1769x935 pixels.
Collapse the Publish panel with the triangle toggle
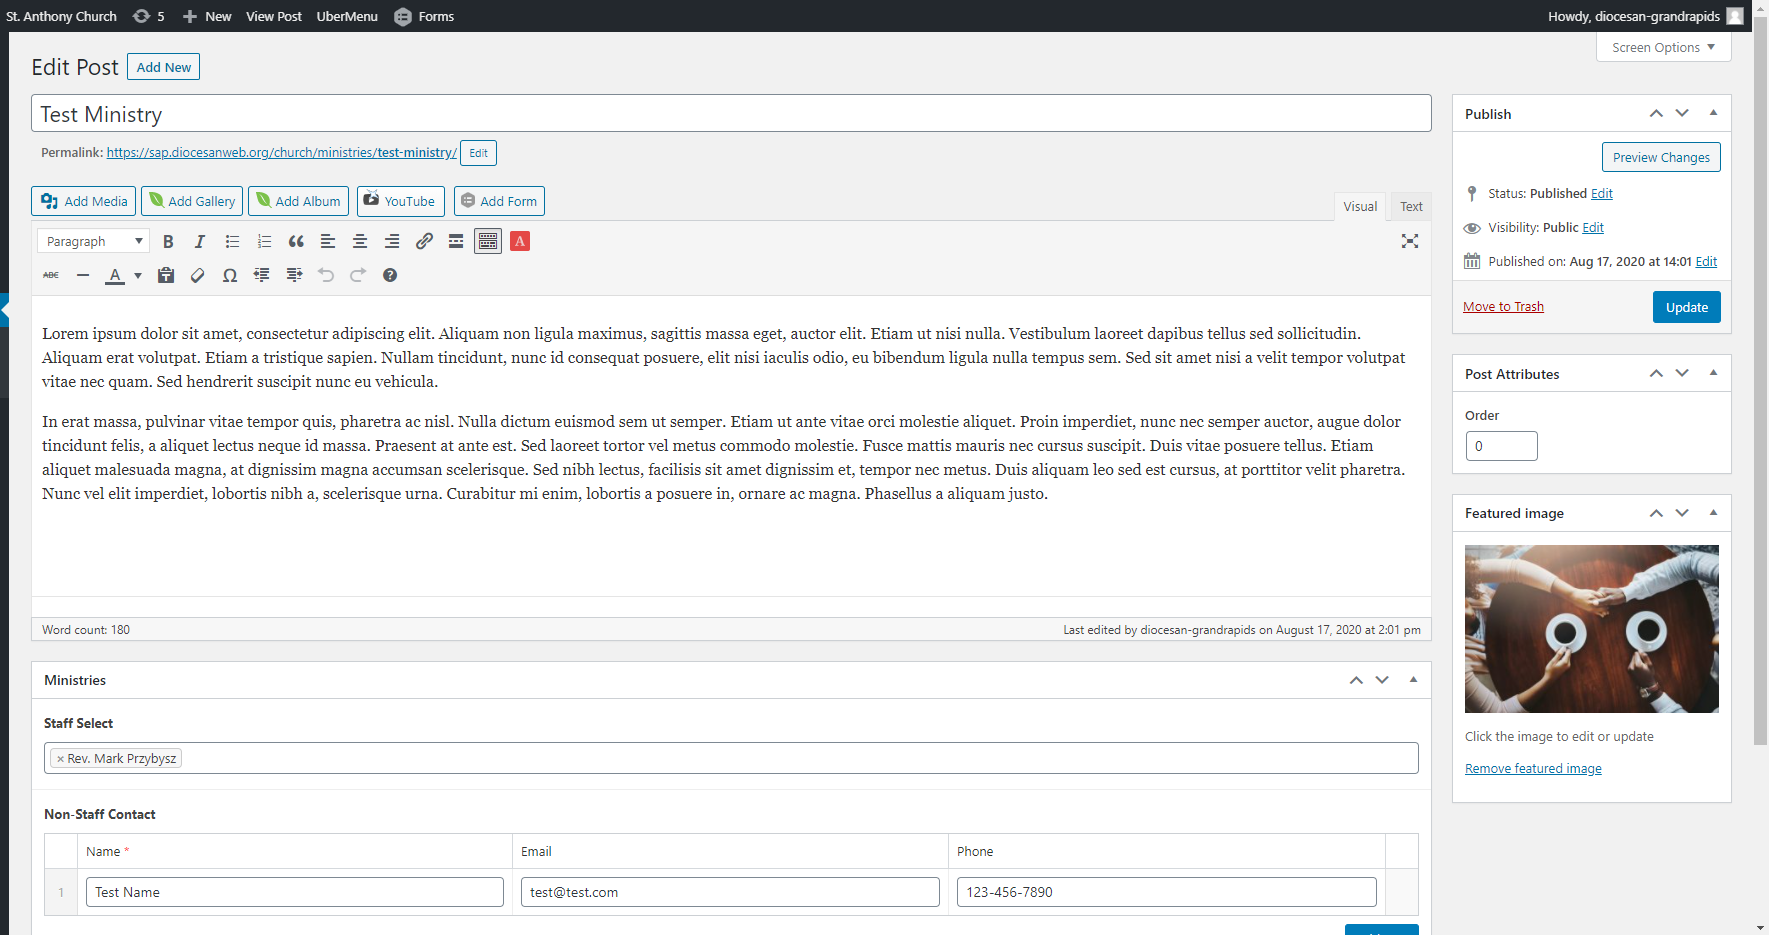tap(1713, 113)
